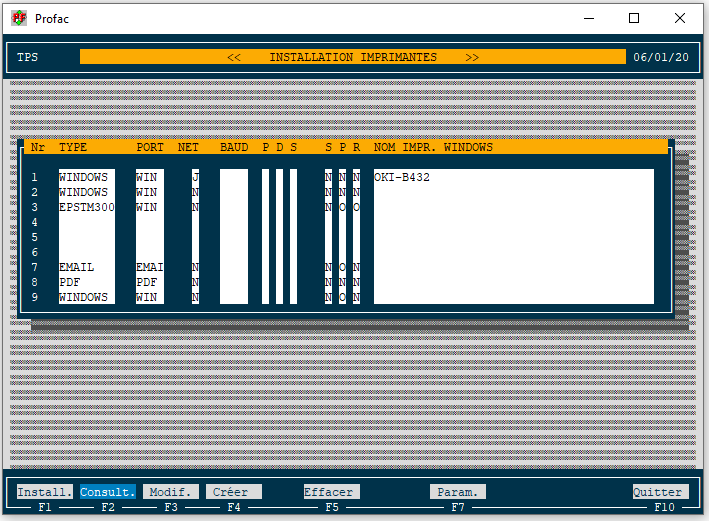Click the WINDOWS type in row 9
Screen dimensions: 709x521
(x=84, y=298)
